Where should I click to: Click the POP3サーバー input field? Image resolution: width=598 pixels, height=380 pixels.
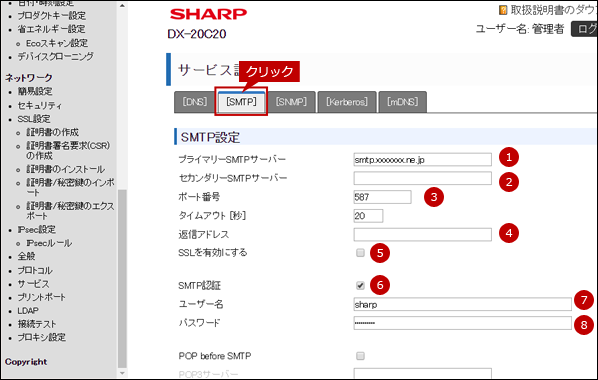coord(423,374)
